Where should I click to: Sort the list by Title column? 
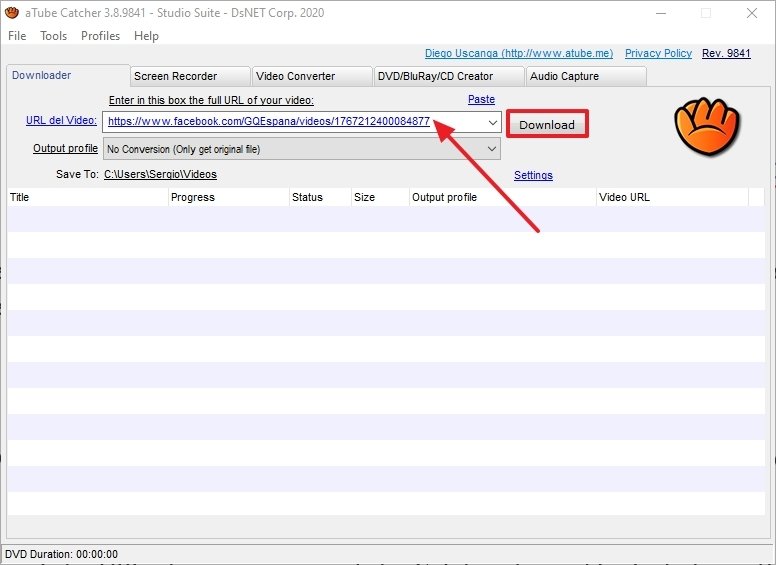[x=88, y=197]
